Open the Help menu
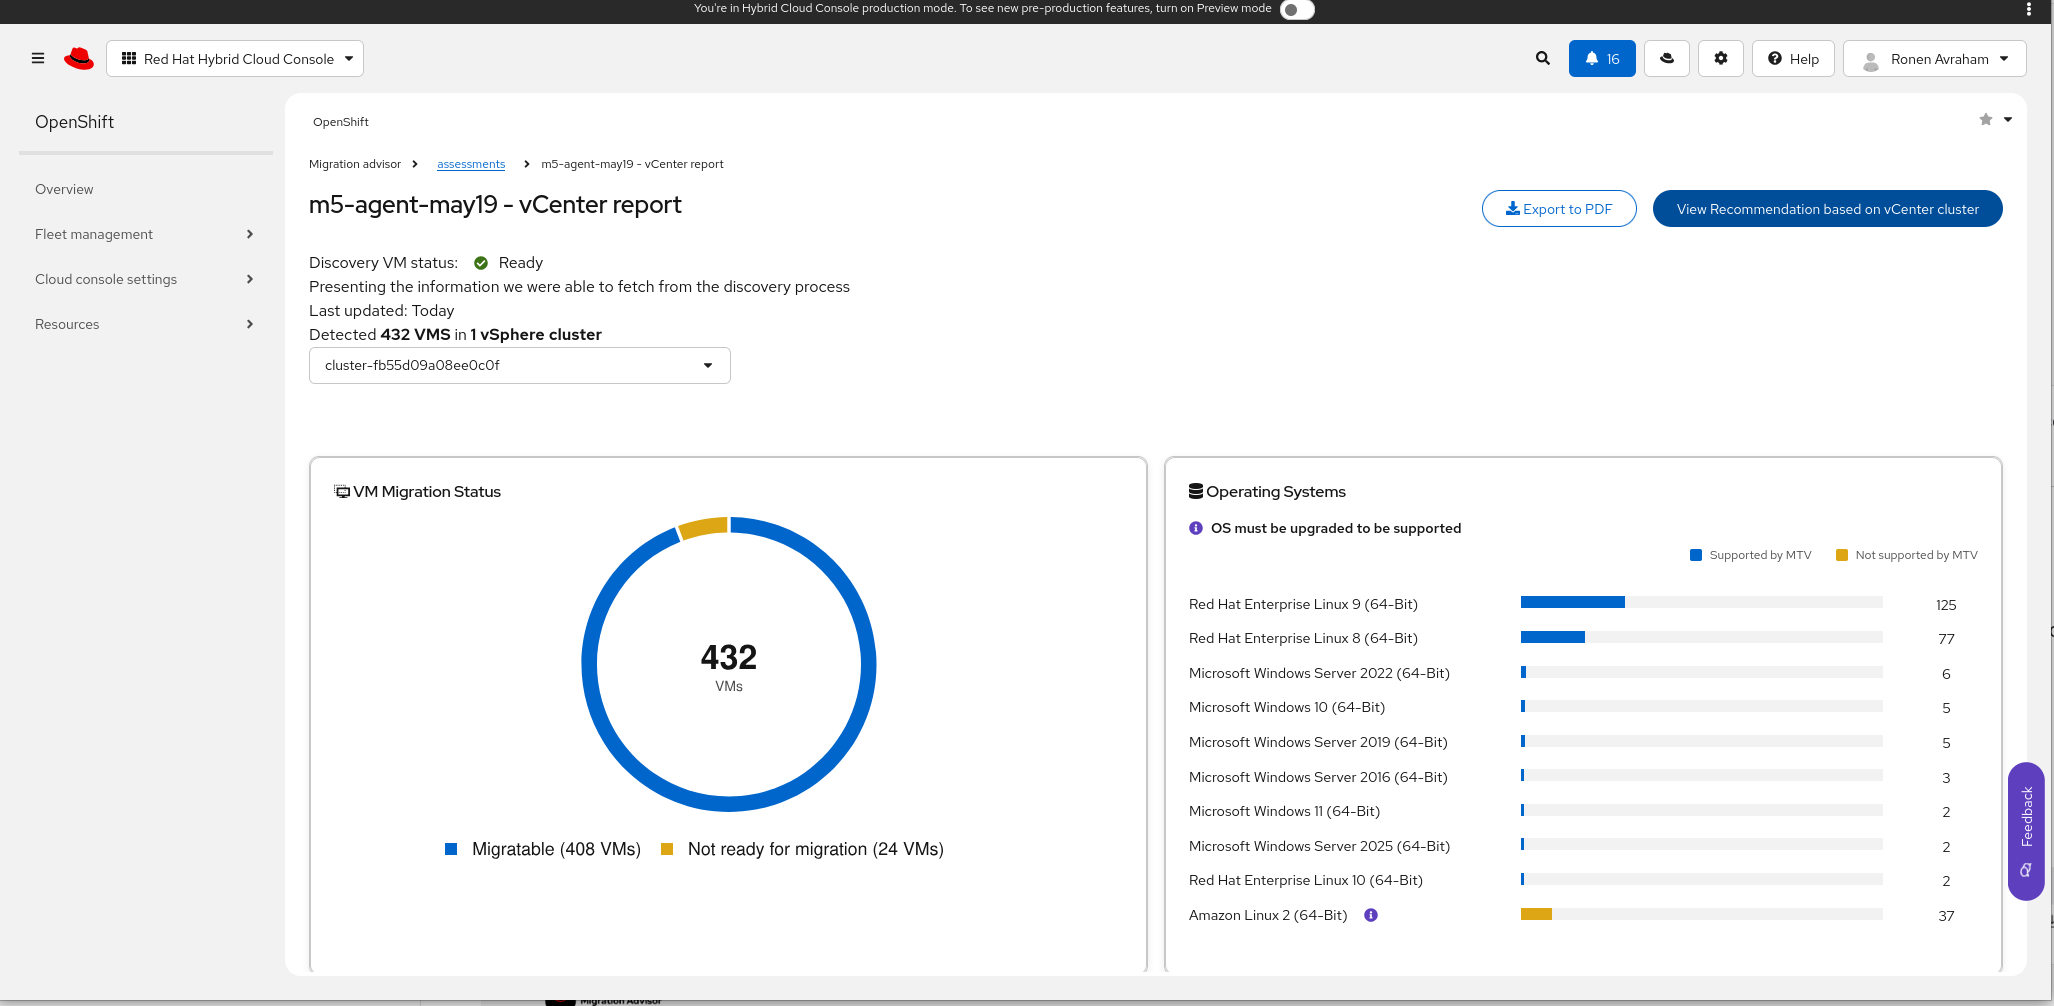Viewport: 2054px width, 1006px height. (1793, 58)
